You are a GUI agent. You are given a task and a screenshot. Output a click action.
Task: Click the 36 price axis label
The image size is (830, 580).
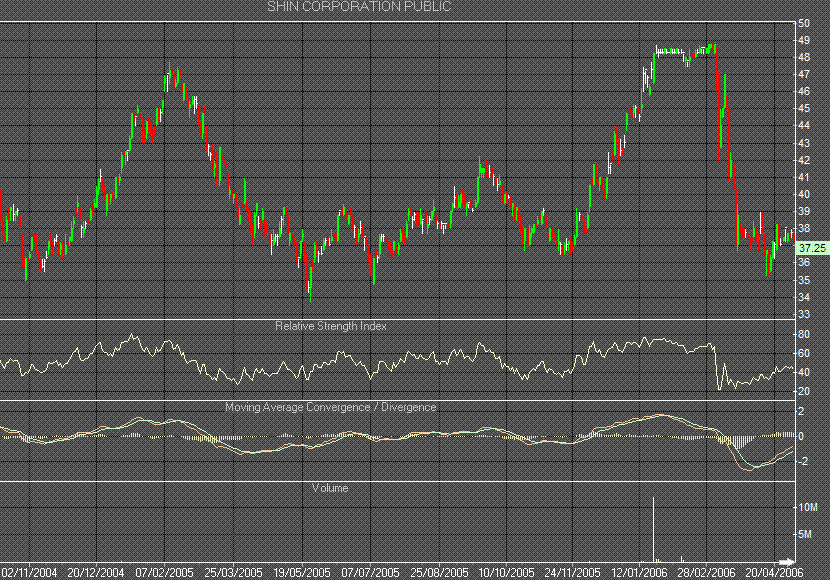[x=804, y=262]
